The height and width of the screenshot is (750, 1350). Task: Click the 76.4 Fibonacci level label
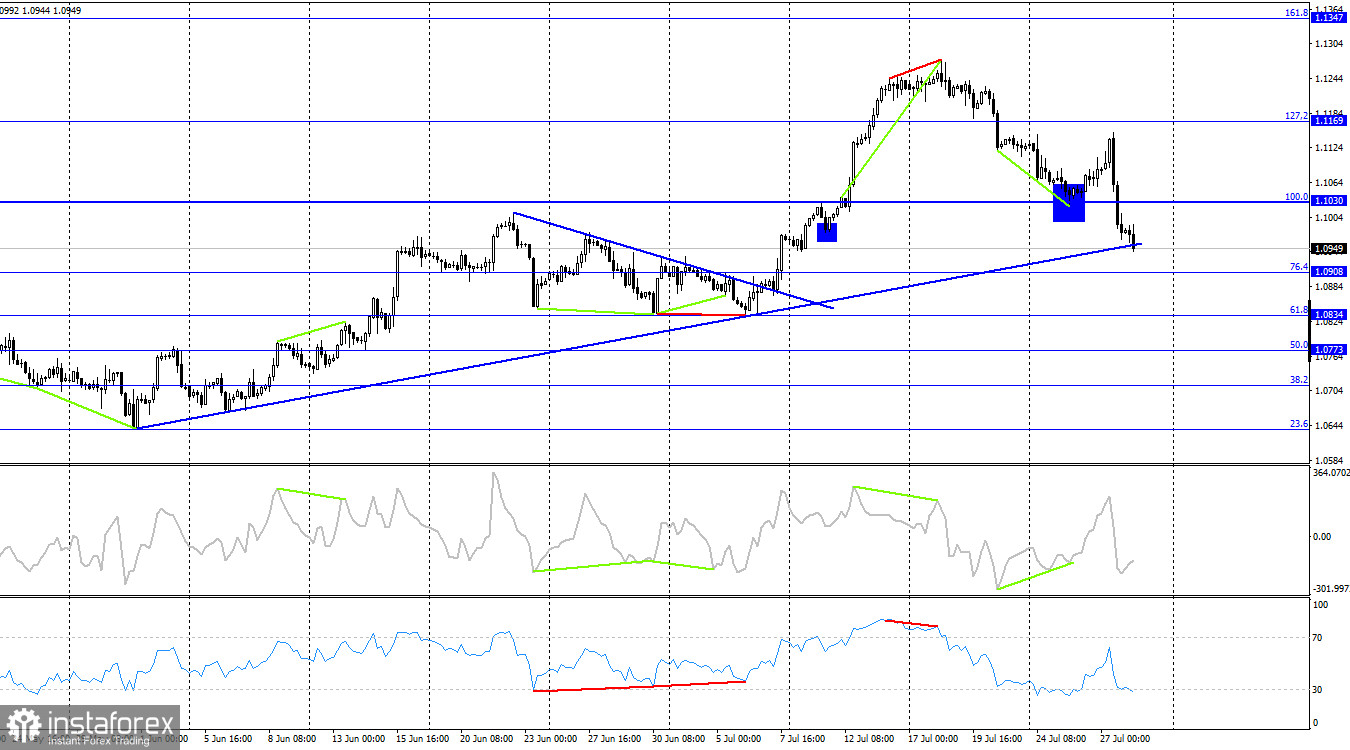(x=1298, y=267)
